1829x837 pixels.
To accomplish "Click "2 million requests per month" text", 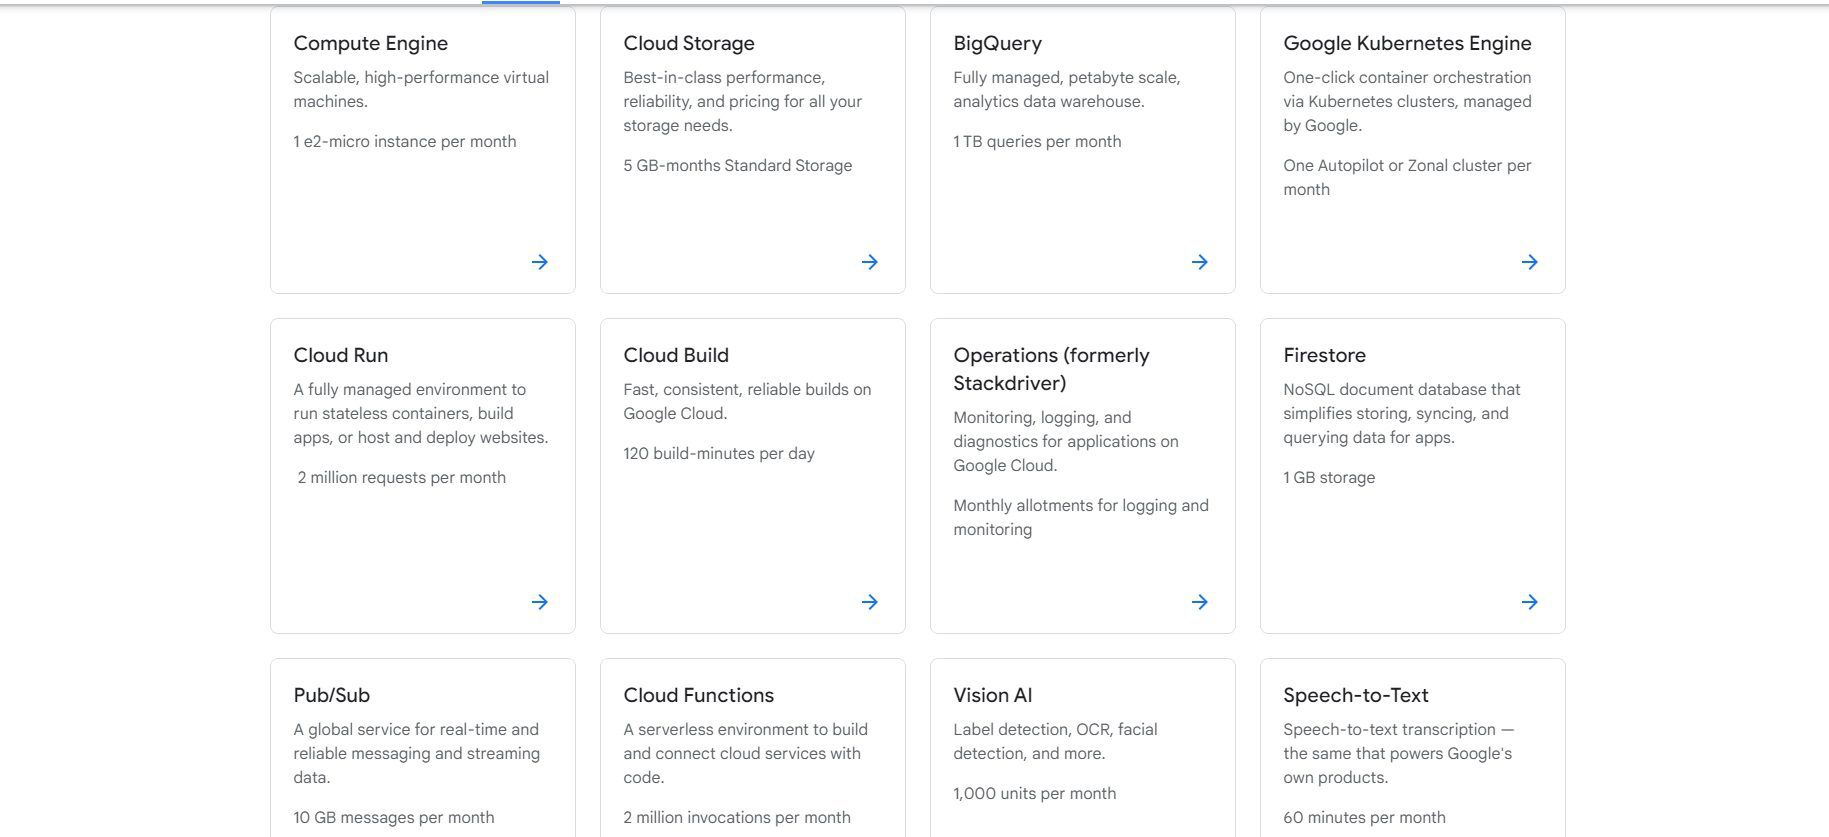I will point(402,477).
